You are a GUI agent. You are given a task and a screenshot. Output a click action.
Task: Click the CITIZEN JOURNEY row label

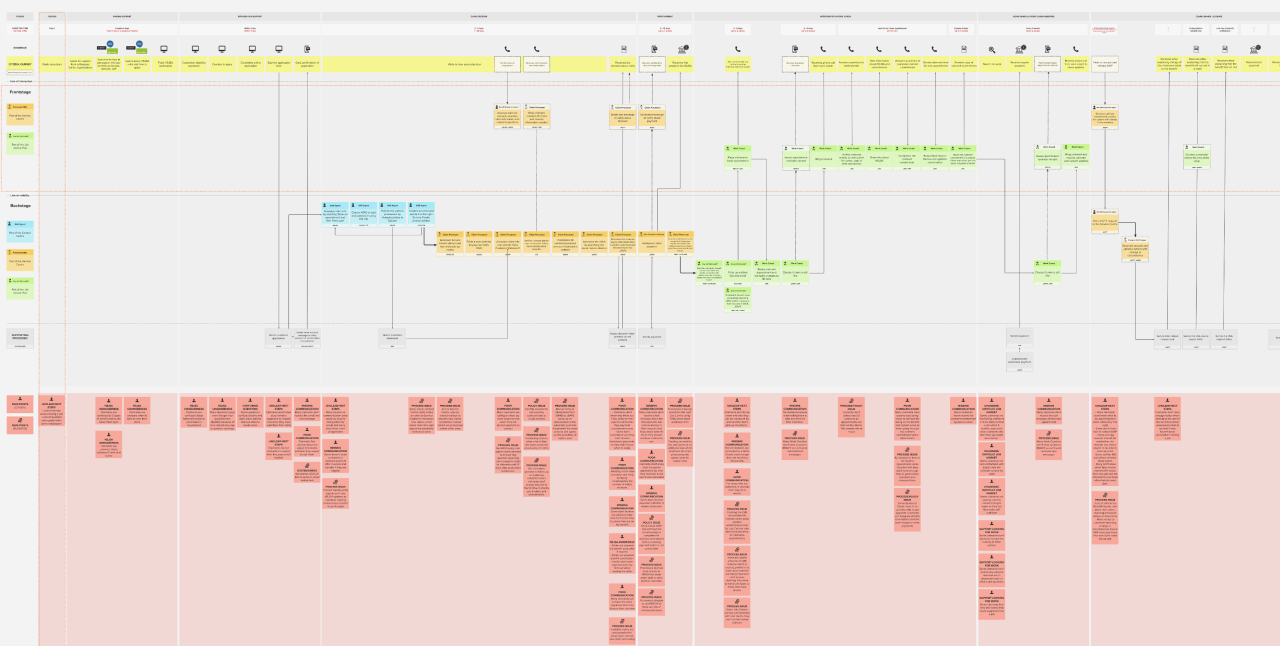click(20, 64)
